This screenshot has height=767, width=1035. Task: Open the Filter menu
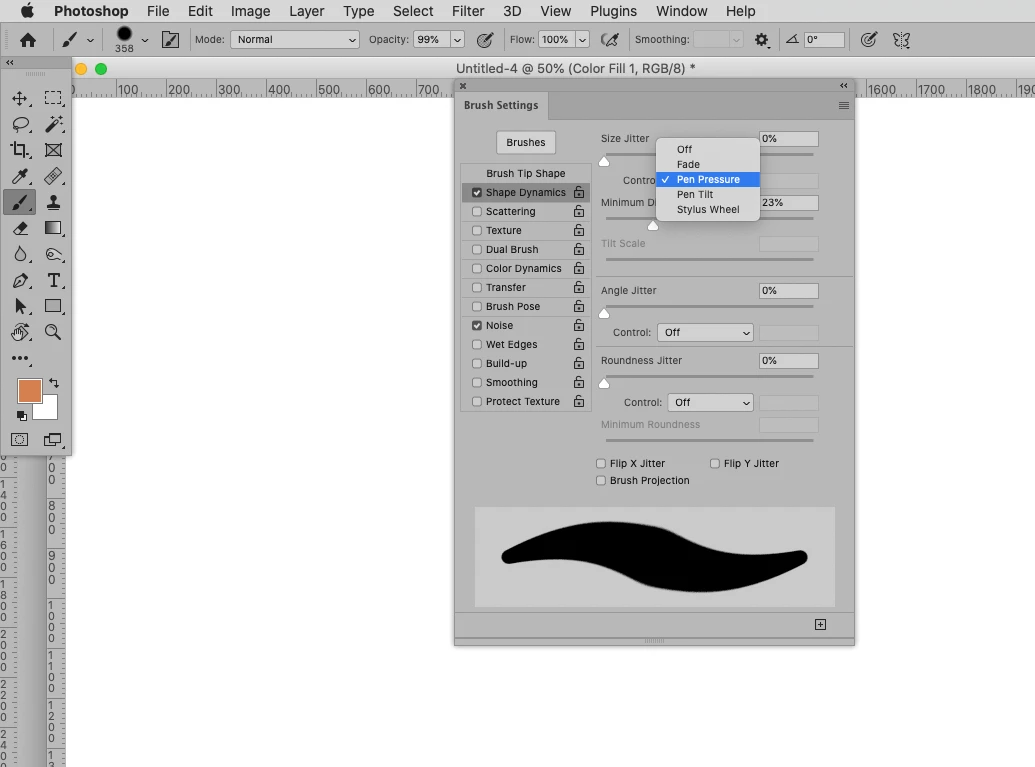pyautogui.click(x=468, y=11)
